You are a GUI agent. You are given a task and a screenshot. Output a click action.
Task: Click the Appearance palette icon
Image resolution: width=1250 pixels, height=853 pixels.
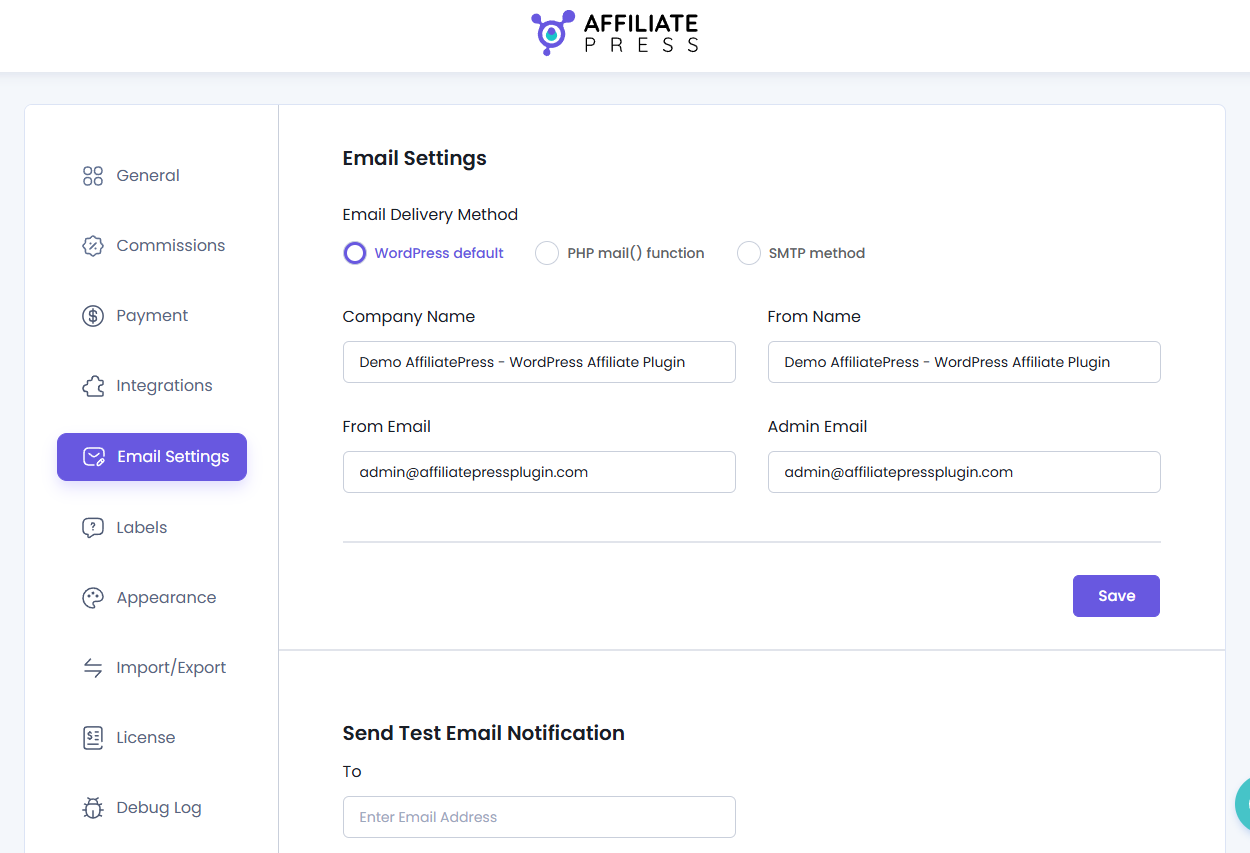(92, 597)
